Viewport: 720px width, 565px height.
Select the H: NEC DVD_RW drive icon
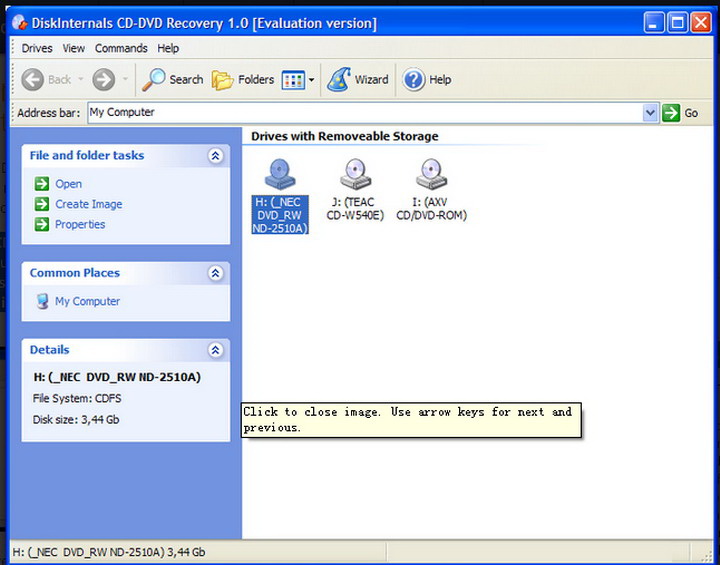[280, 174]
